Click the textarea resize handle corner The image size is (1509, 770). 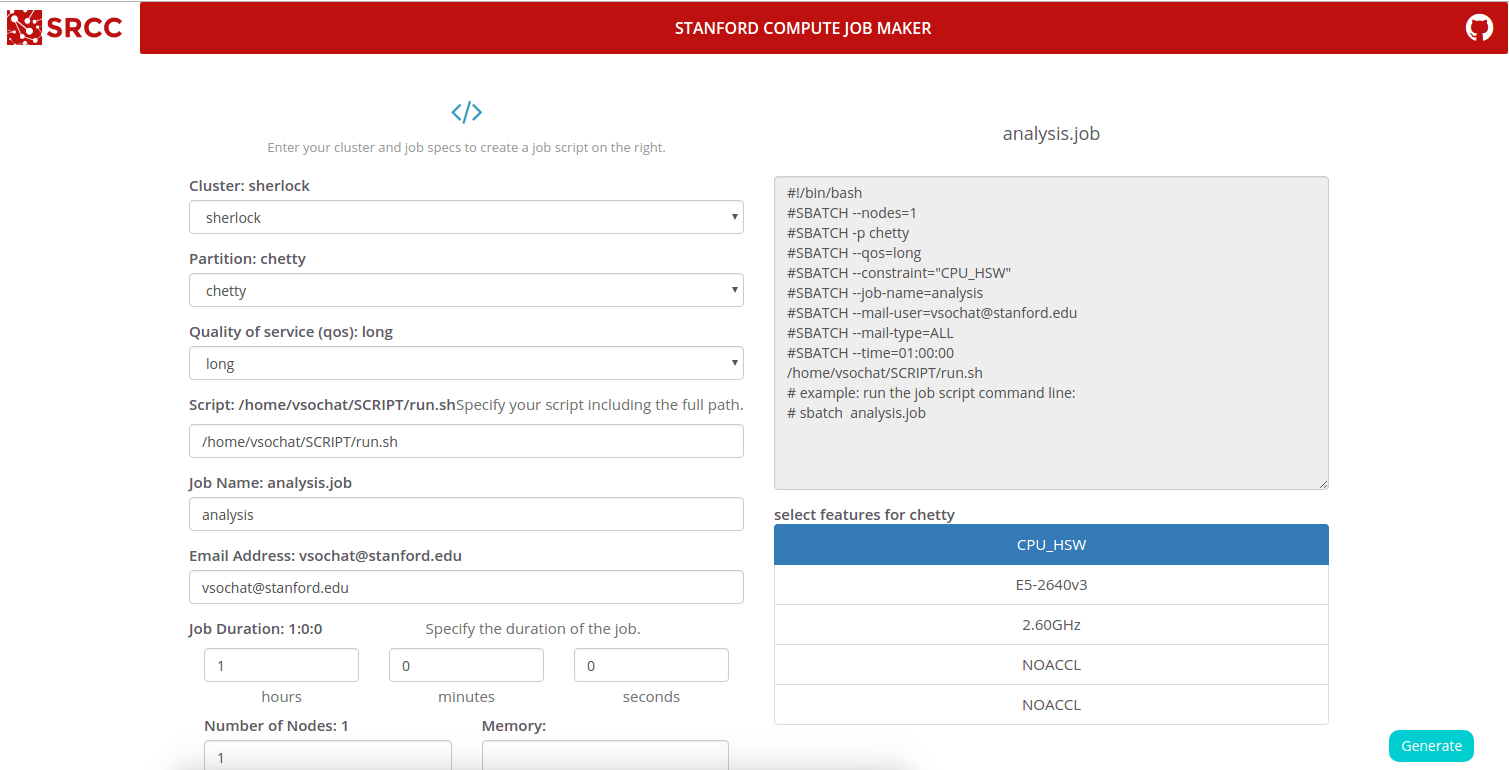point(1323,484)
